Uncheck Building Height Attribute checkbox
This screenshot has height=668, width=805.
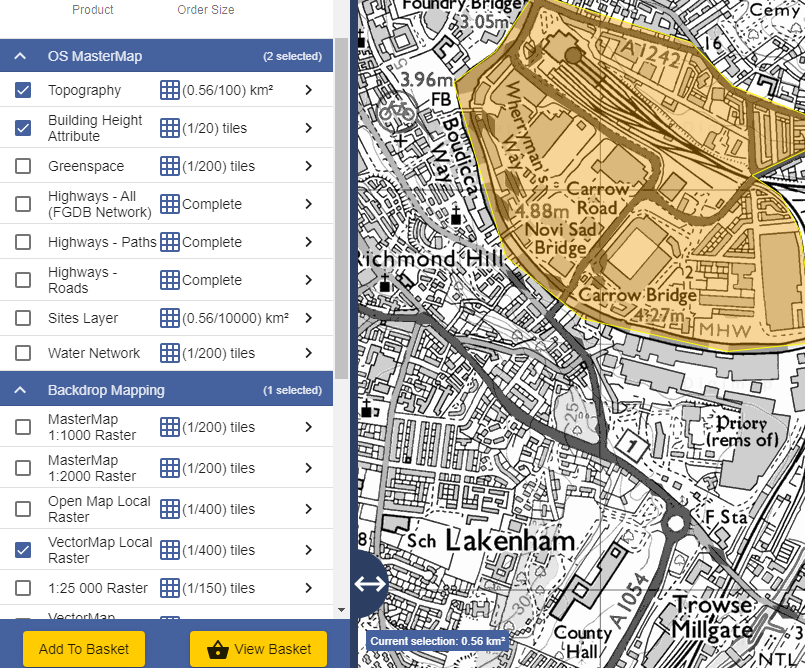point(23,128)
